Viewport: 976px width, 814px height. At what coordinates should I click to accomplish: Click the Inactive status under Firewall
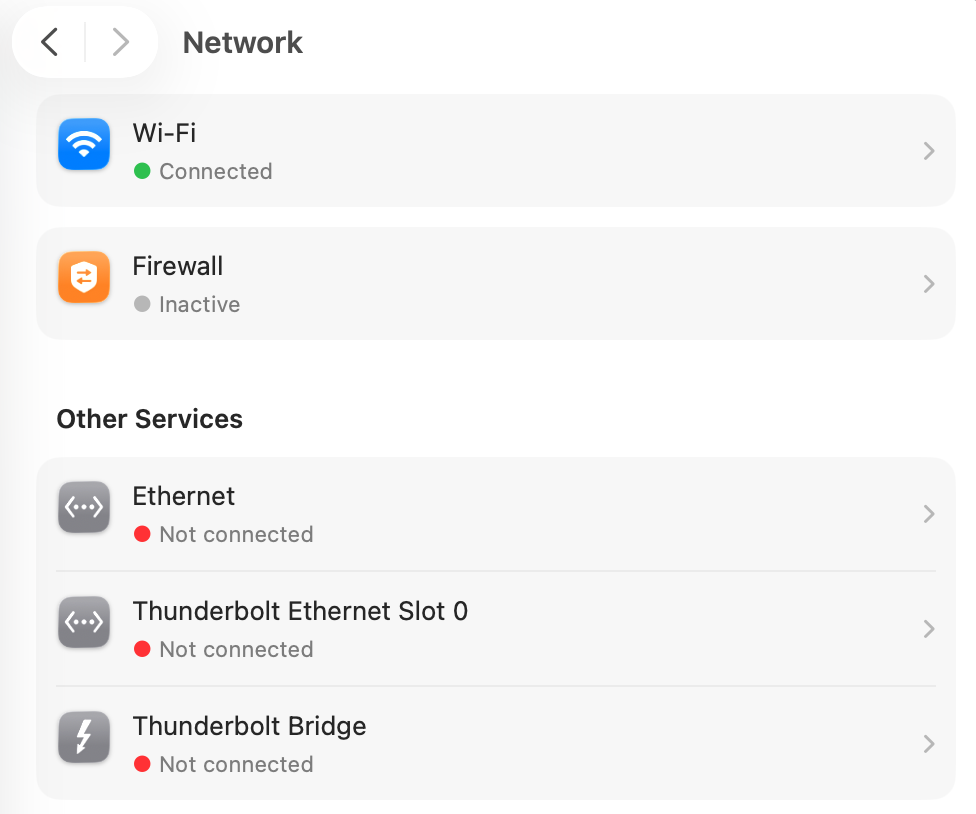pyautogui.click(x=199, y=304)
